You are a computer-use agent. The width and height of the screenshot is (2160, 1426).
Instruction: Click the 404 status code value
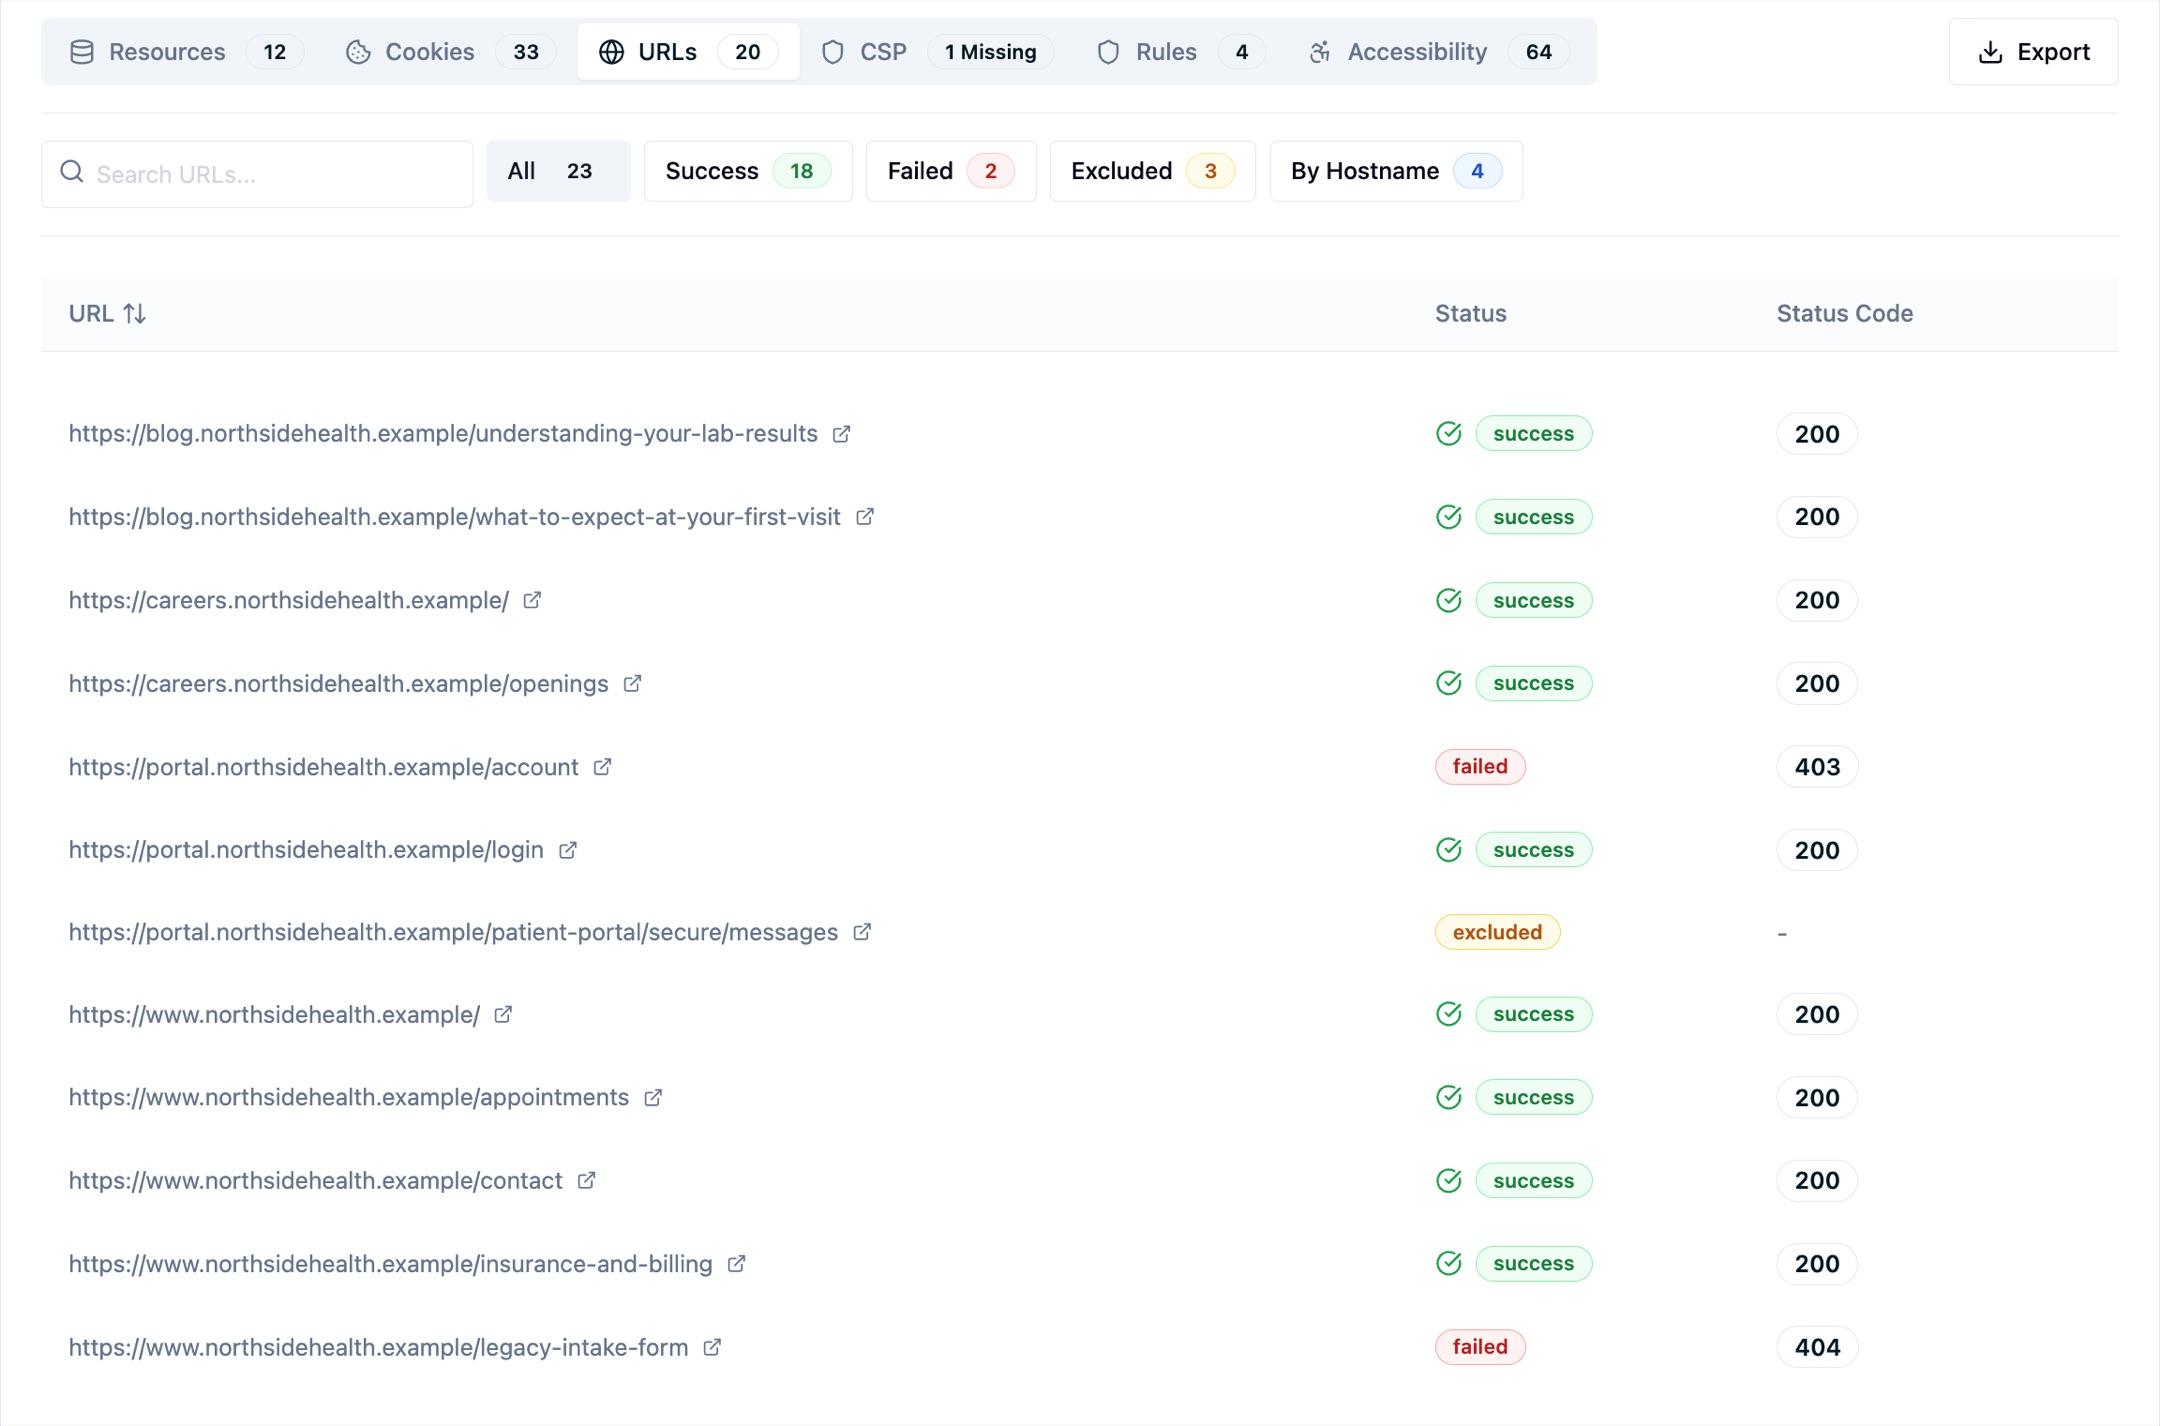[x=1817, y=1348]
